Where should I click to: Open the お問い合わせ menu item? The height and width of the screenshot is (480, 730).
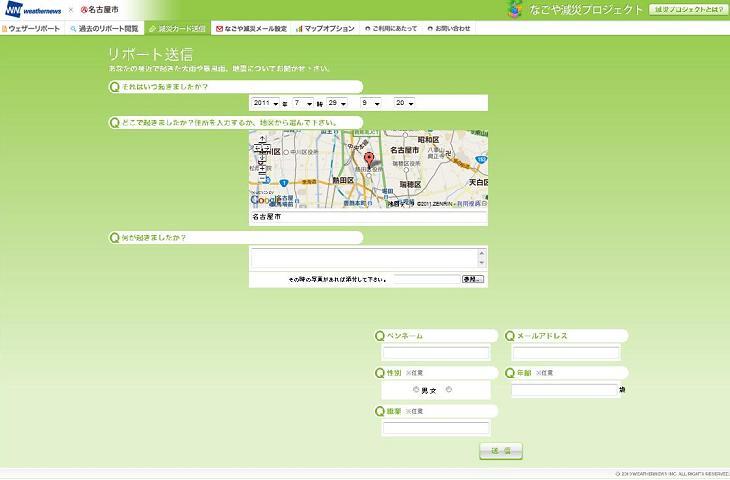(449, 28)
